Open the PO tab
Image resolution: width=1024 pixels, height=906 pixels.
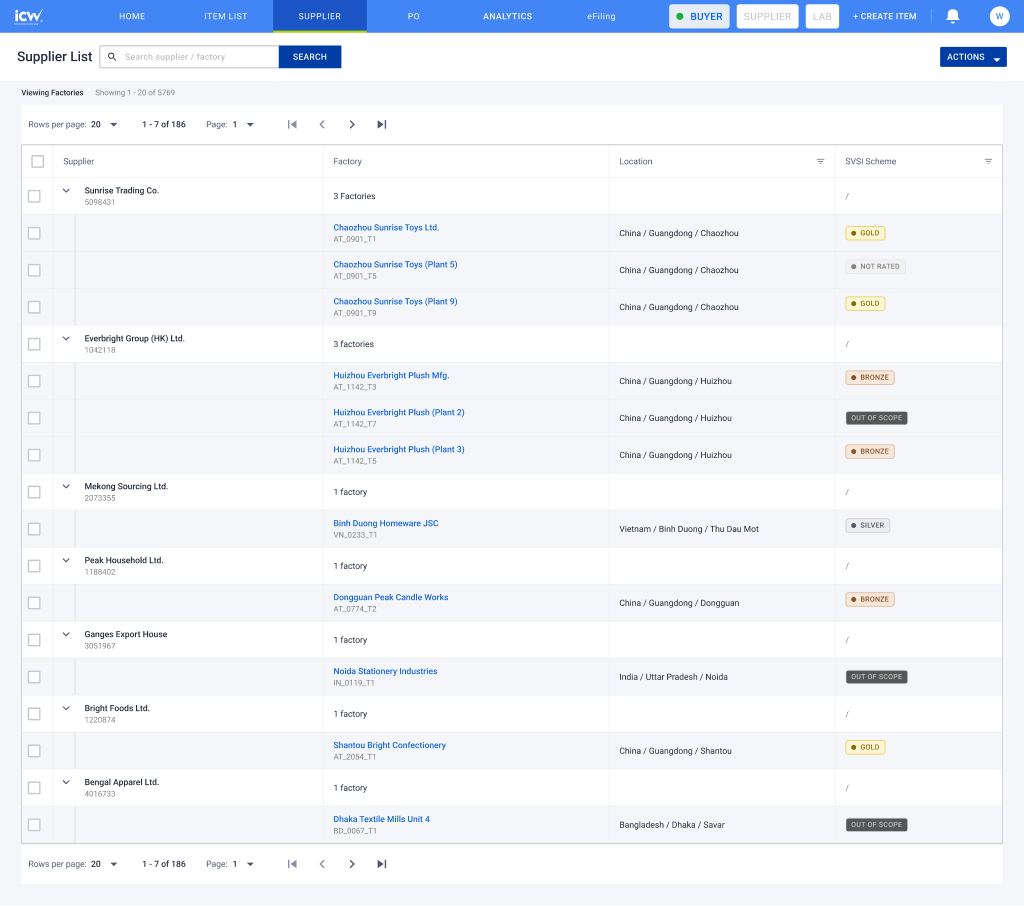coord(413,16)
